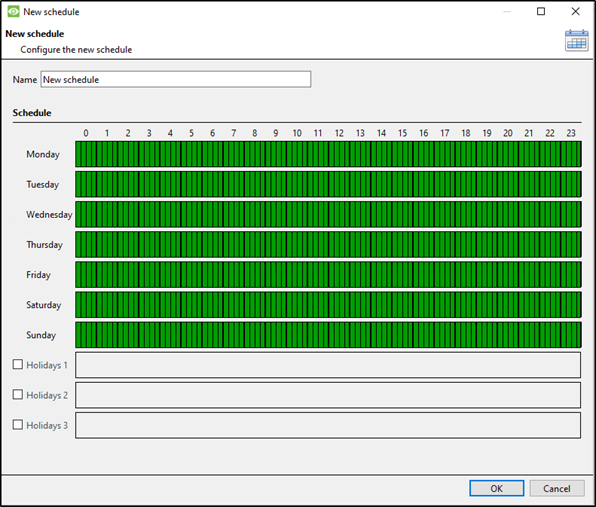
Task: Confirm the schedule with the OK button
Action: tap(496, 488)
